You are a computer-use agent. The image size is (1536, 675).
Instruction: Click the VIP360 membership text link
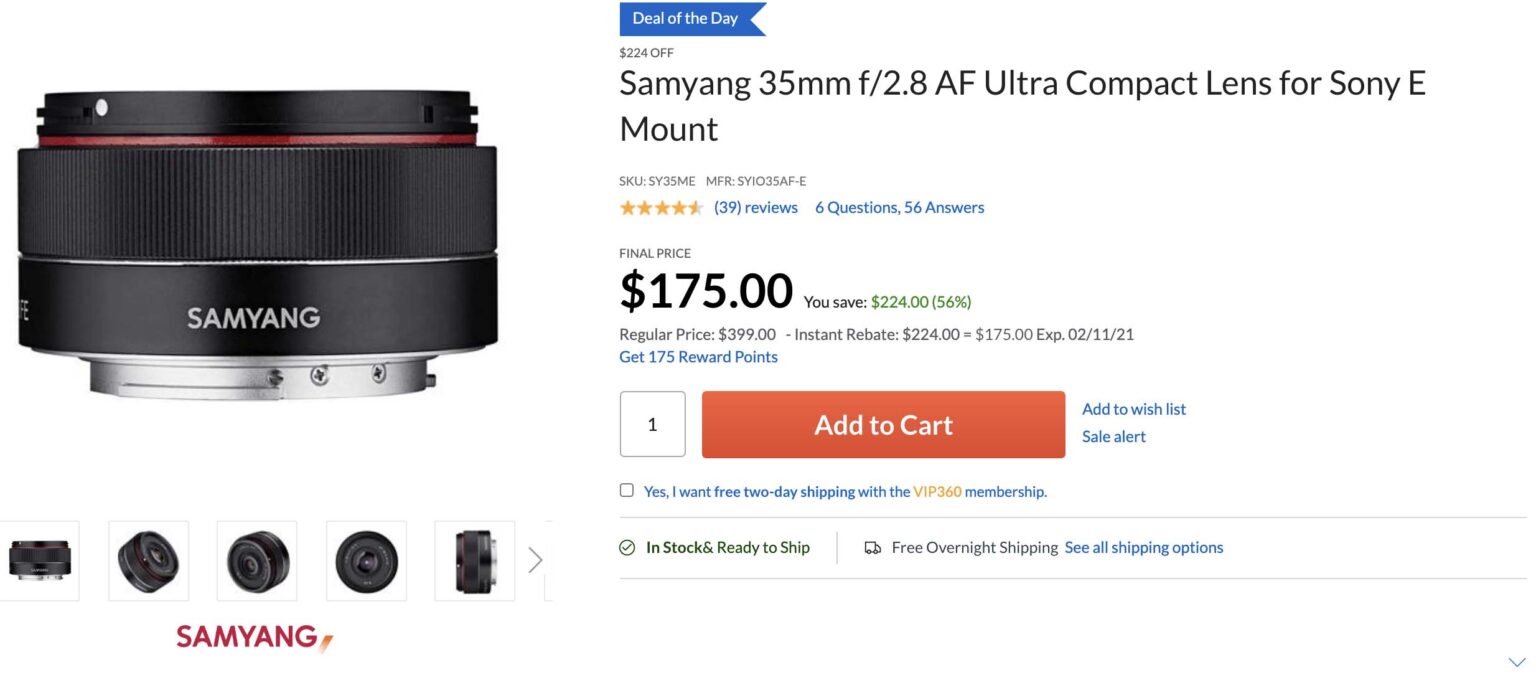936,491
